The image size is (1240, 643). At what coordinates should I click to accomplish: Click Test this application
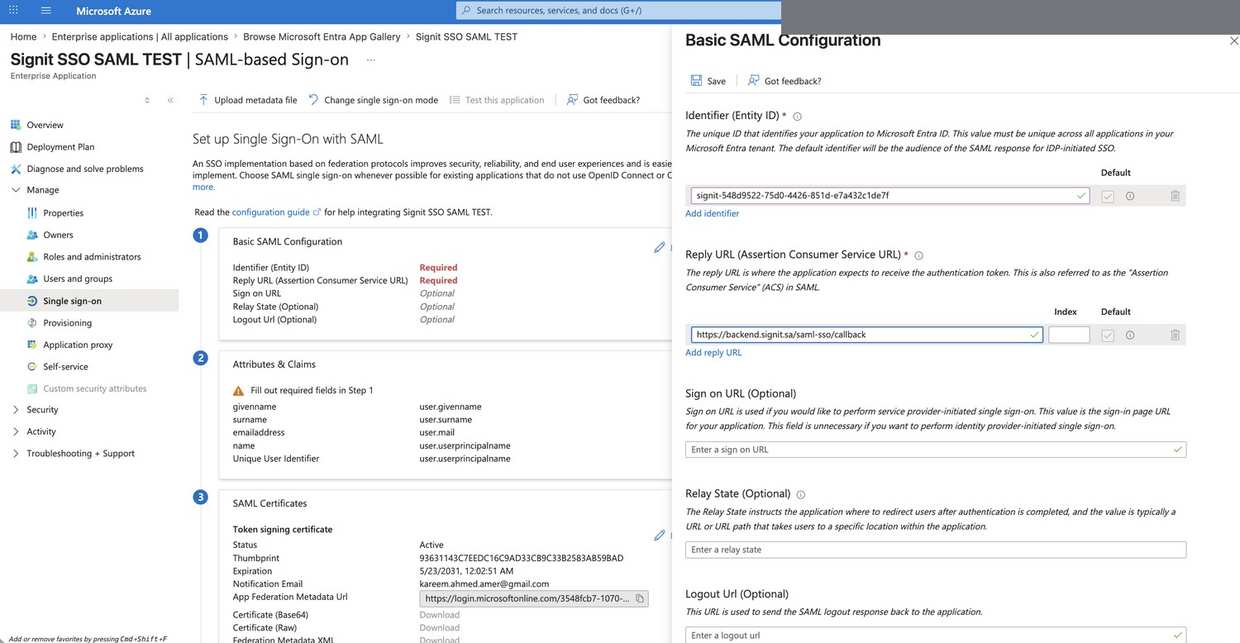point(497,100)
